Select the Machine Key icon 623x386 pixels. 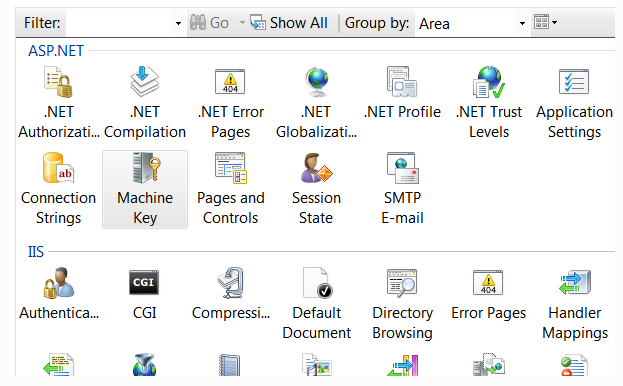tap(145, 189)
